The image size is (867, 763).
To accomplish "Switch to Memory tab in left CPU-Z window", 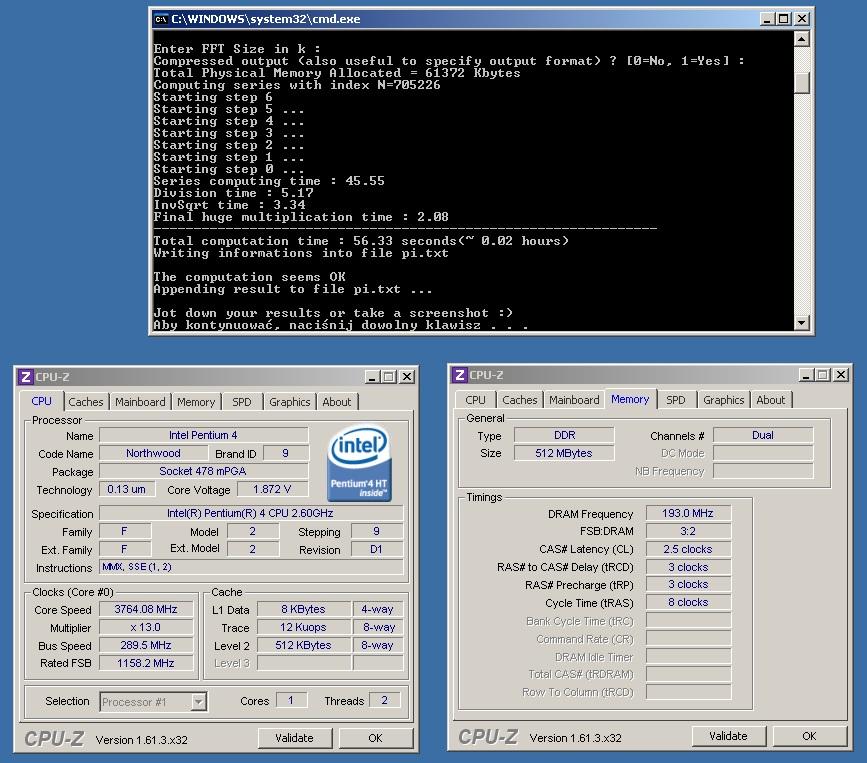I will pos(196,402).
